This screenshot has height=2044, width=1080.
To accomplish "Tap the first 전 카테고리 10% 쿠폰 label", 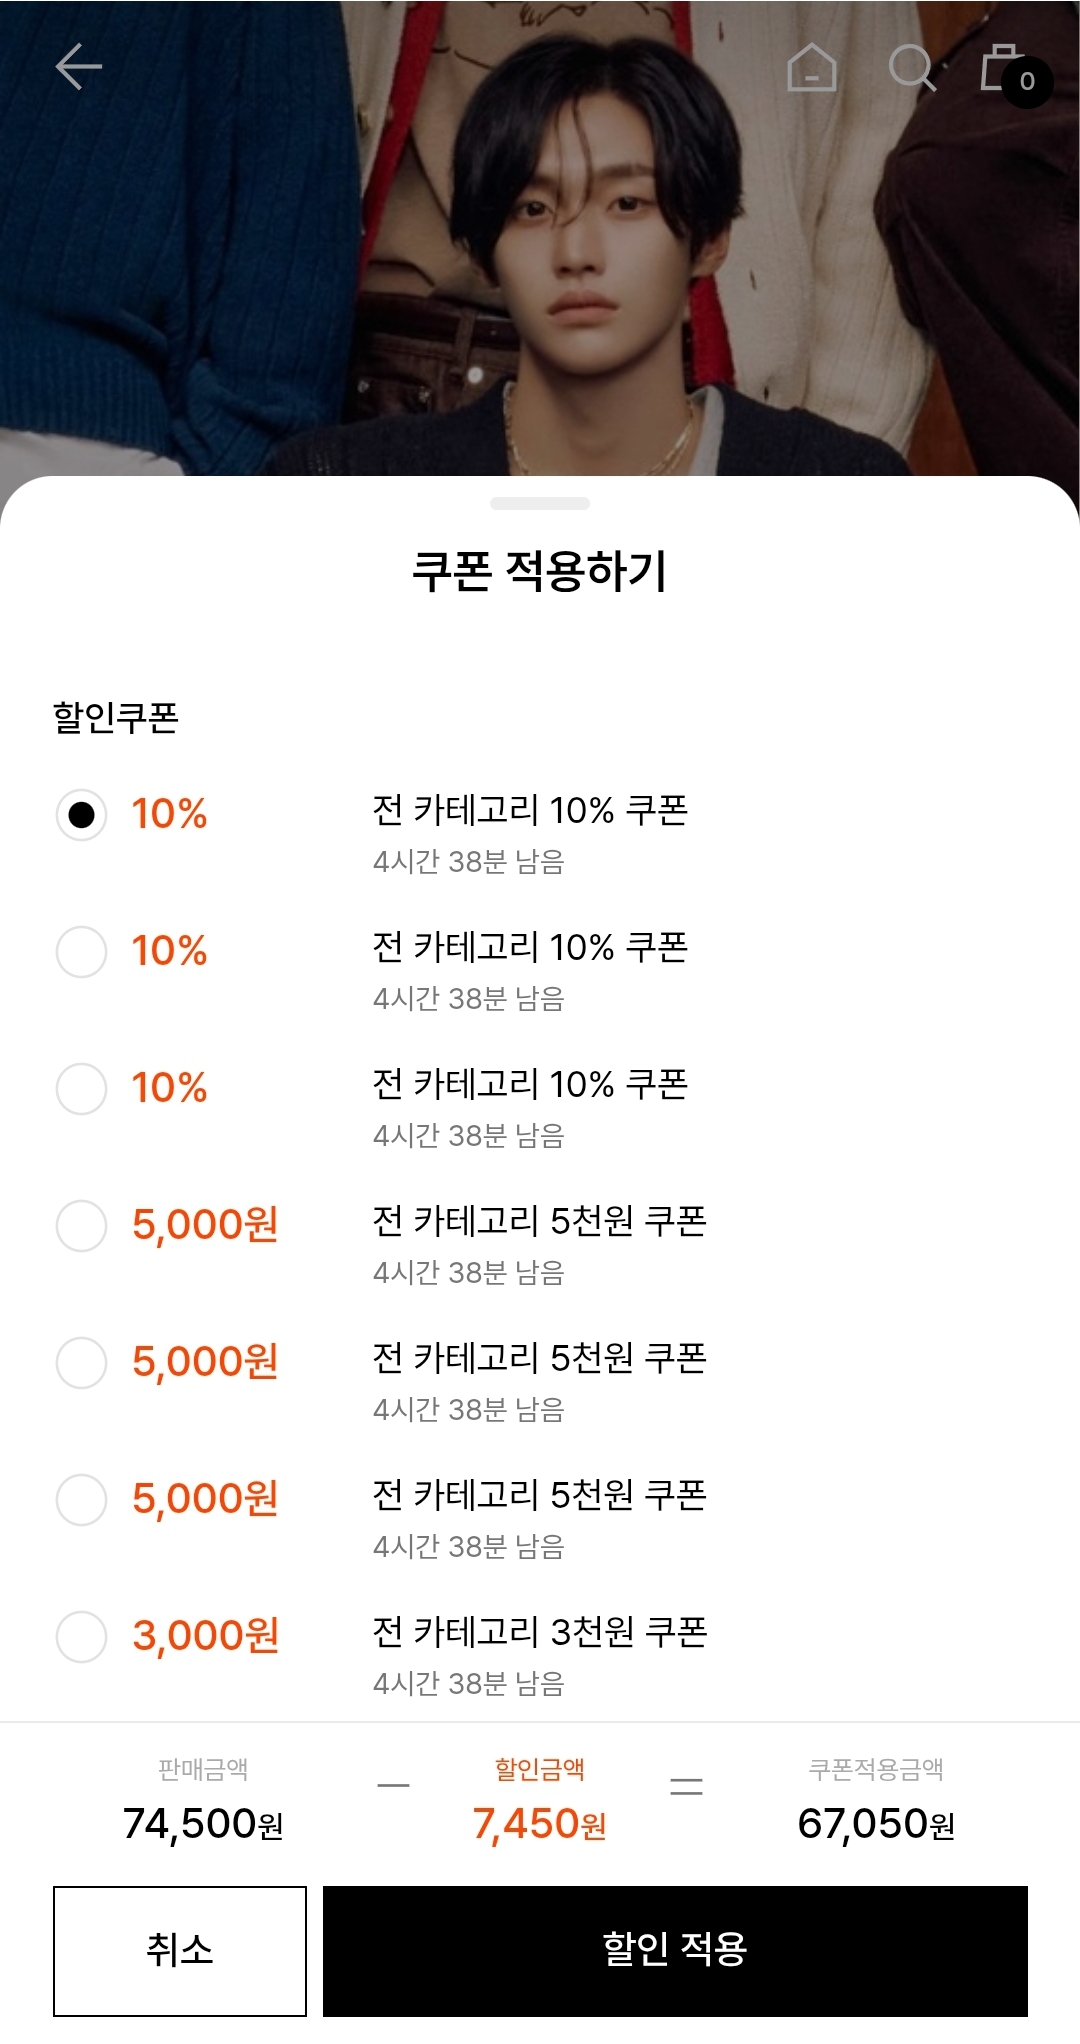I will [530, 810].
